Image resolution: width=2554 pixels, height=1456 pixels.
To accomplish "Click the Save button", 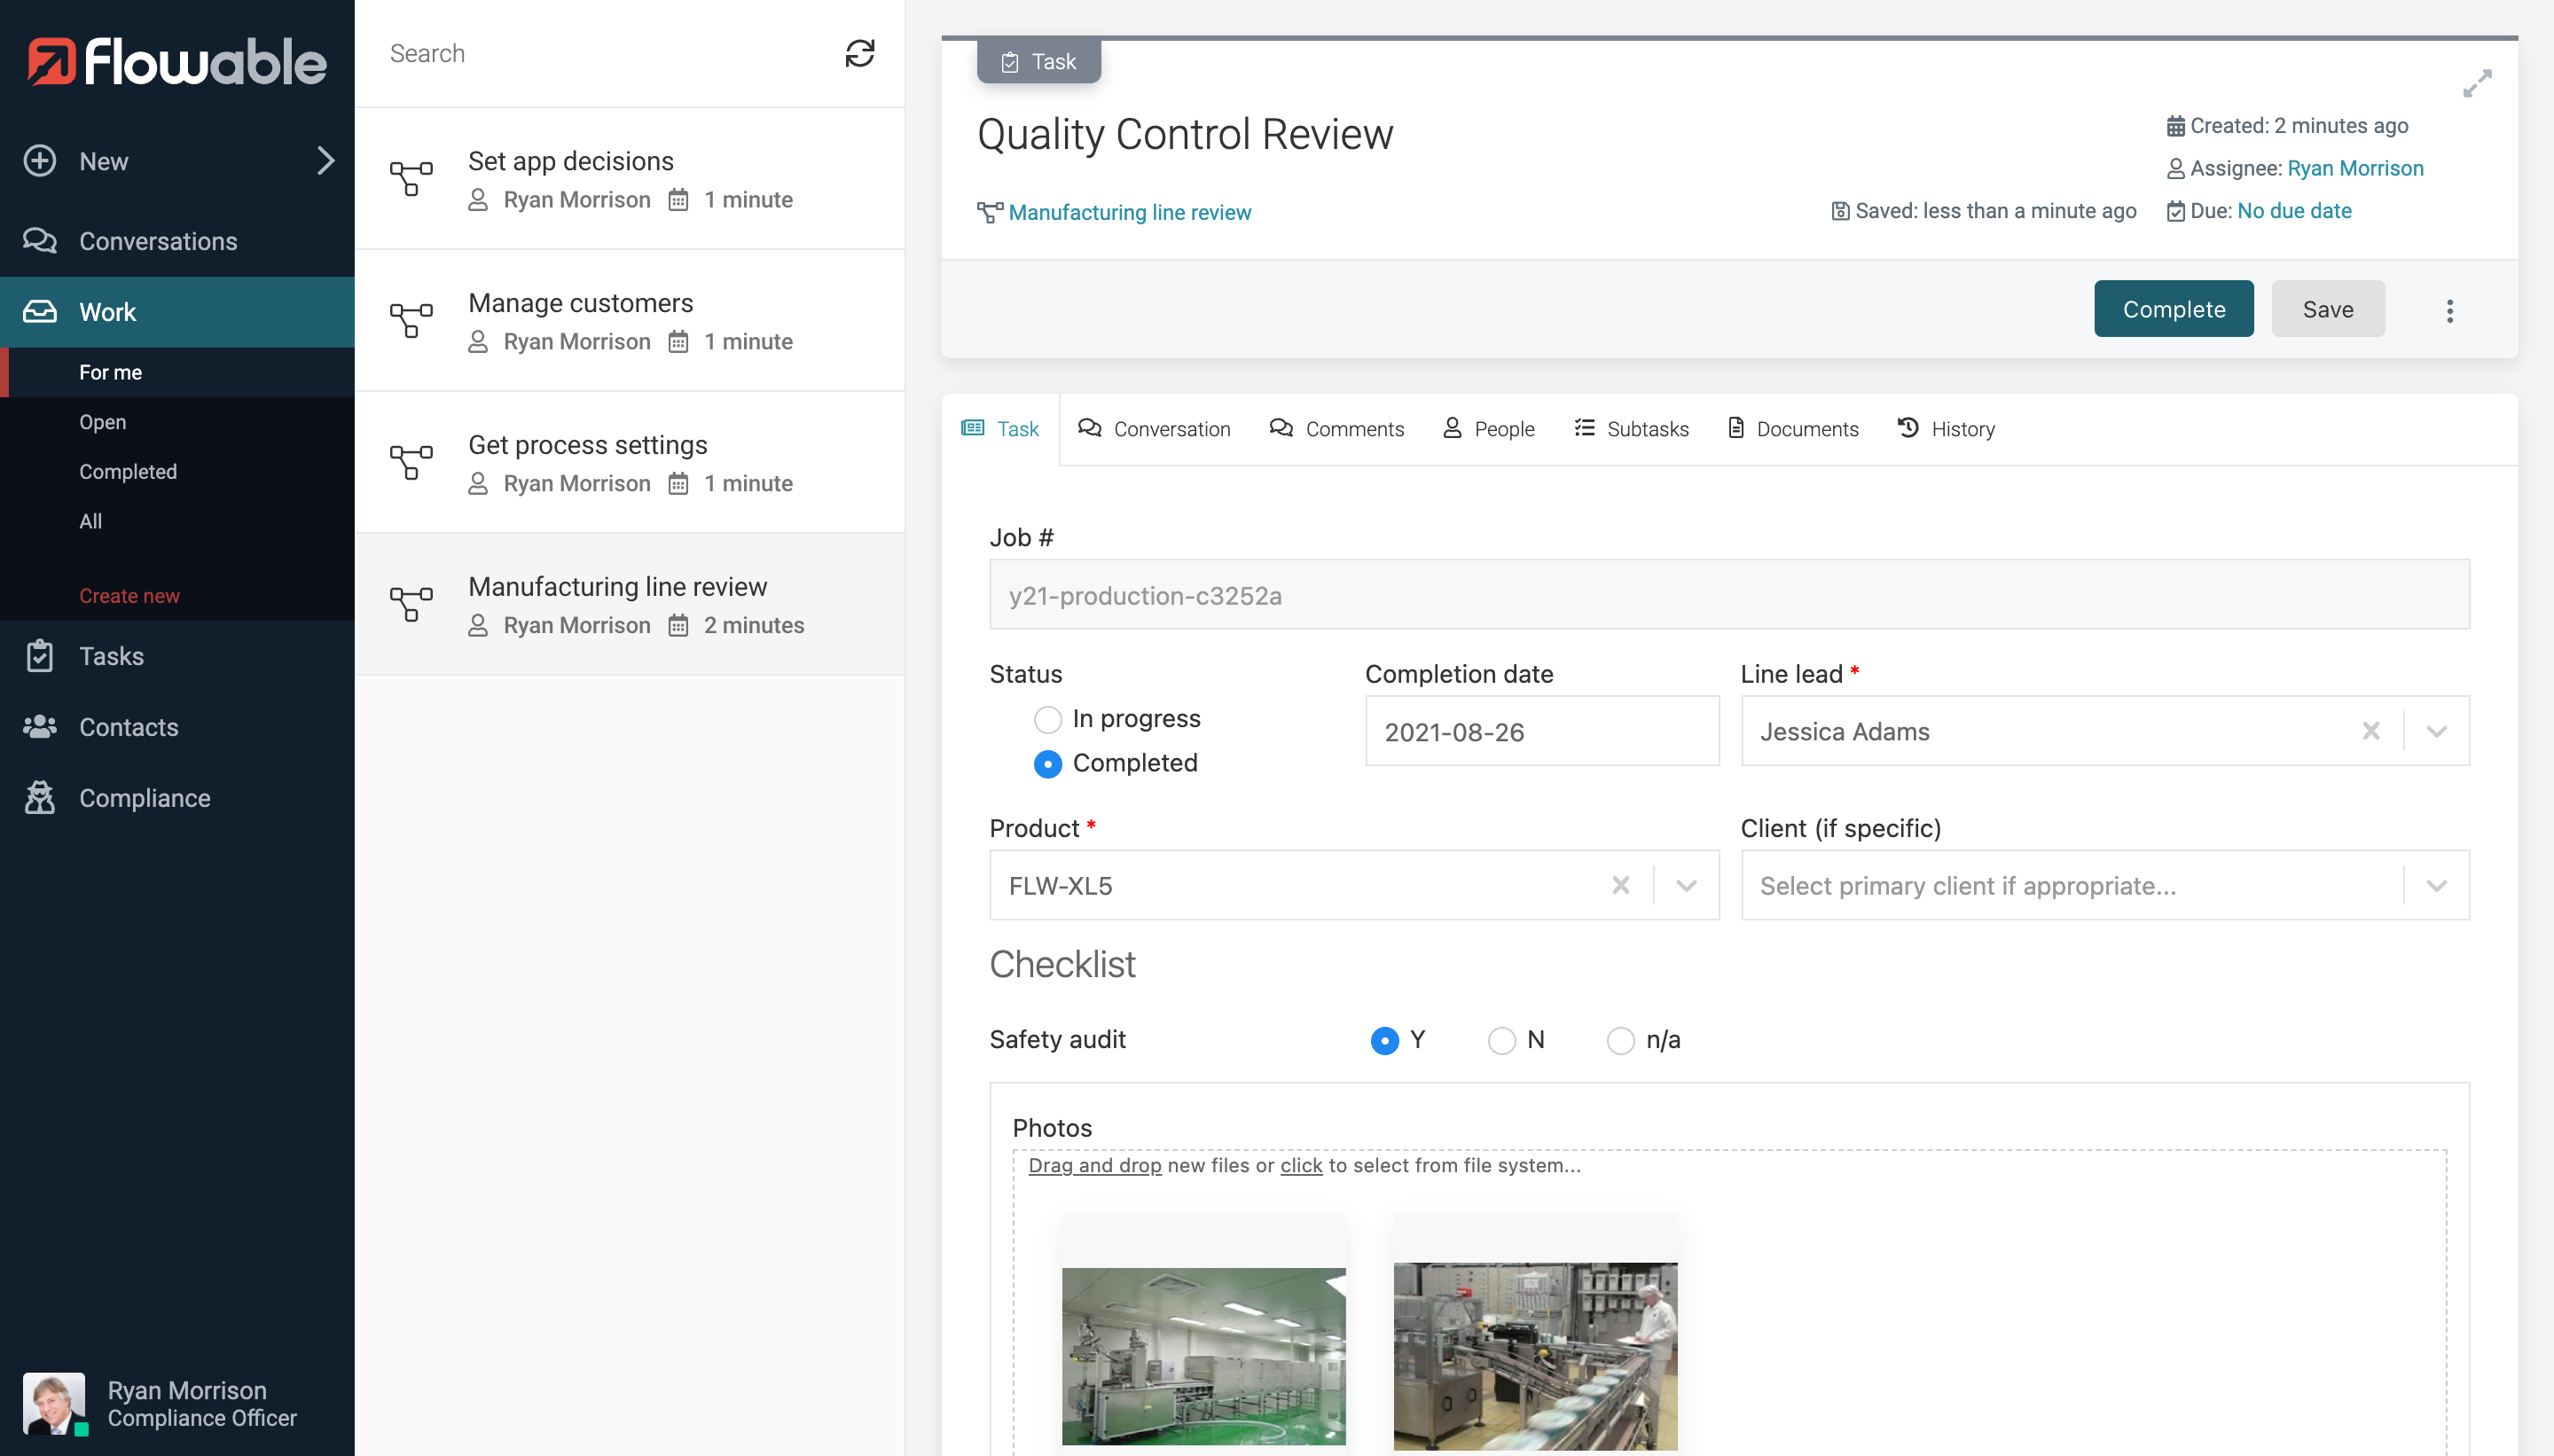I will [2328, 309].
